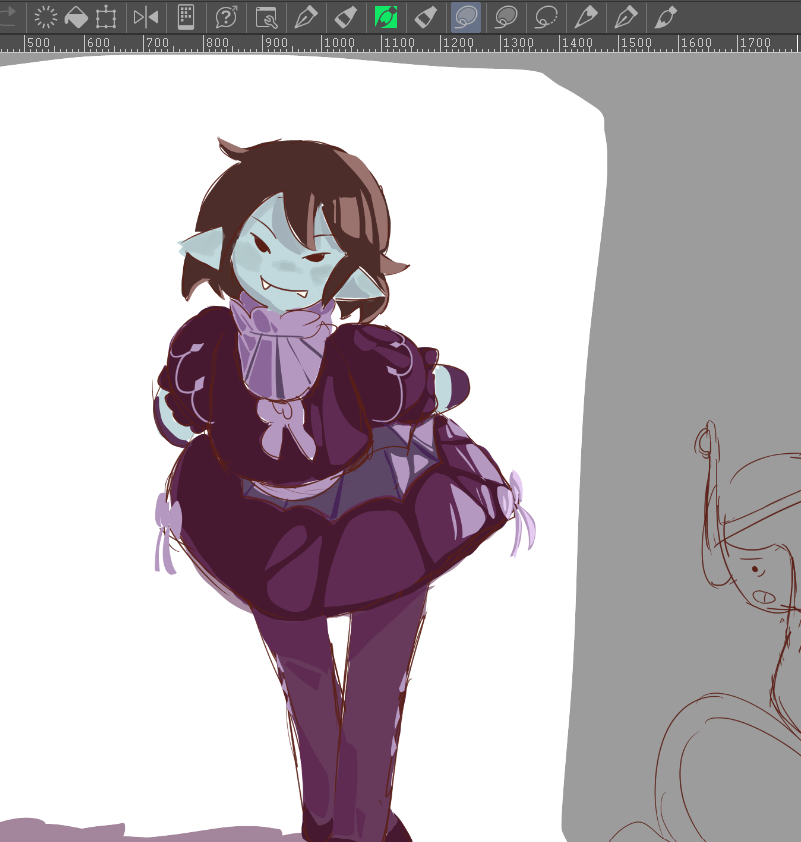801x842 pixels.
Task: Click the Flip Horizontal mirror icon
Action: coord(145,17)
